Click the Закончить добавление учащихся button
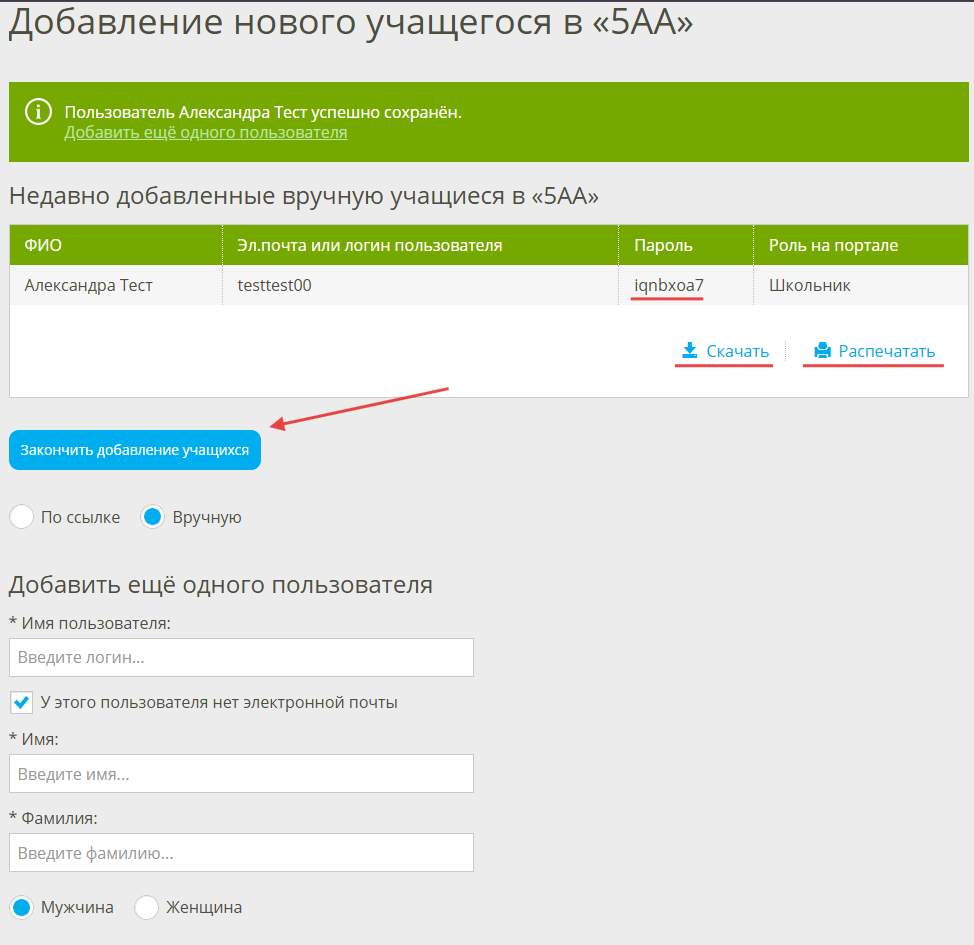 (x=135, y=450)
